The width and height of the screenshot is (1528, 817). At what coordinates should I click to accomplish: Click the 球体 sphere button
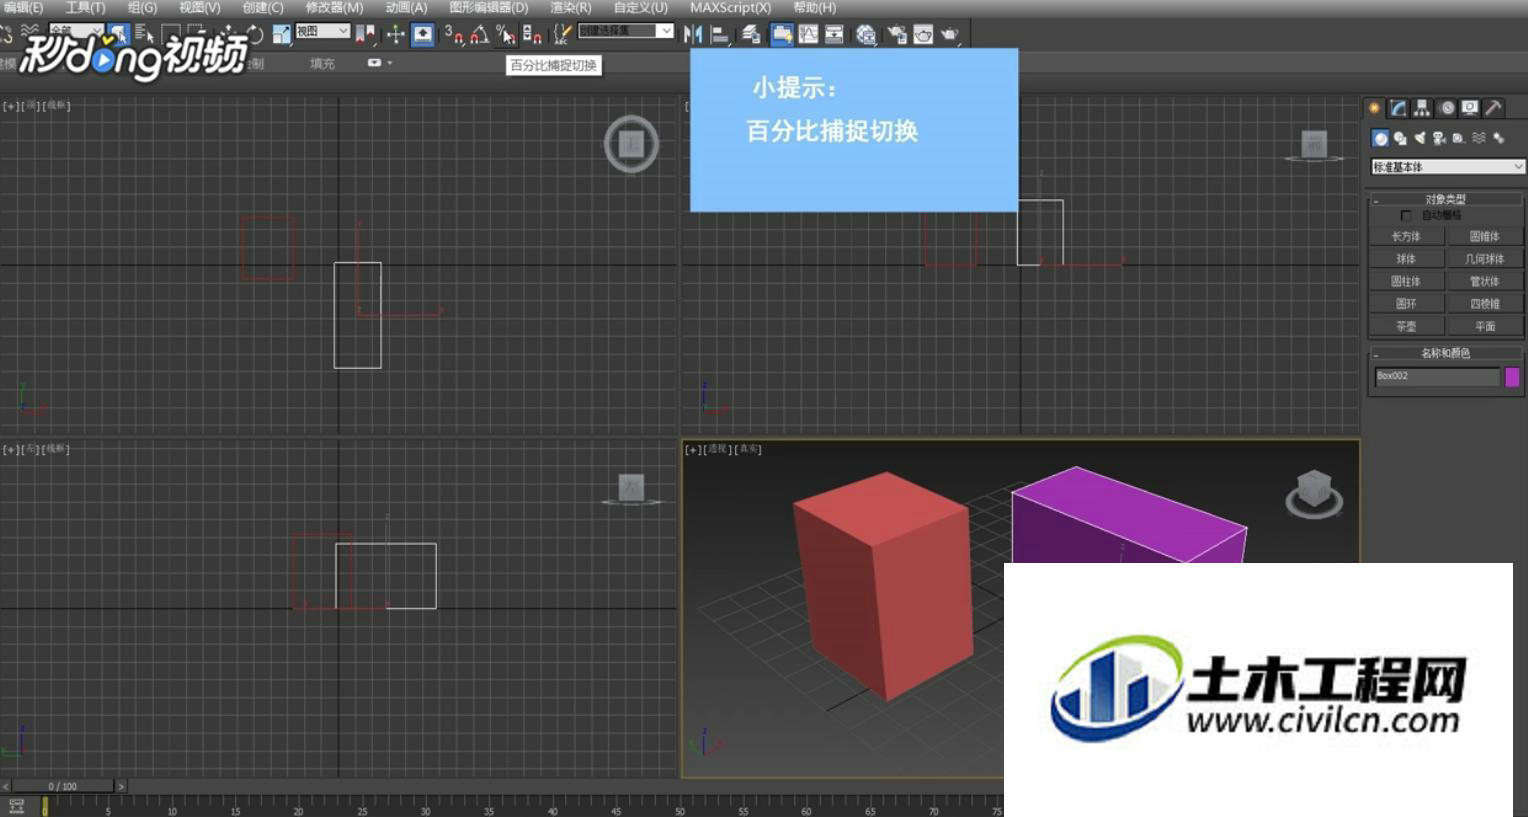(x=1406, y=259)
